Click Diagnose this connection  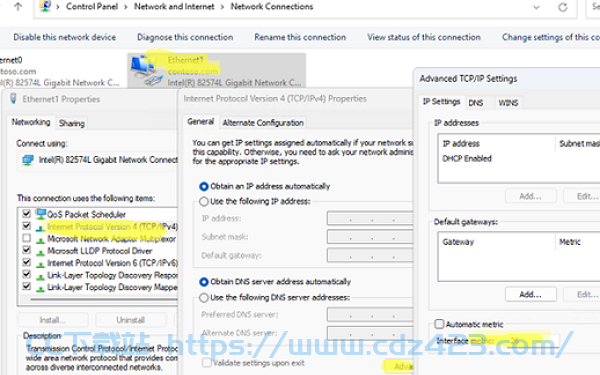tap(185, 37)
